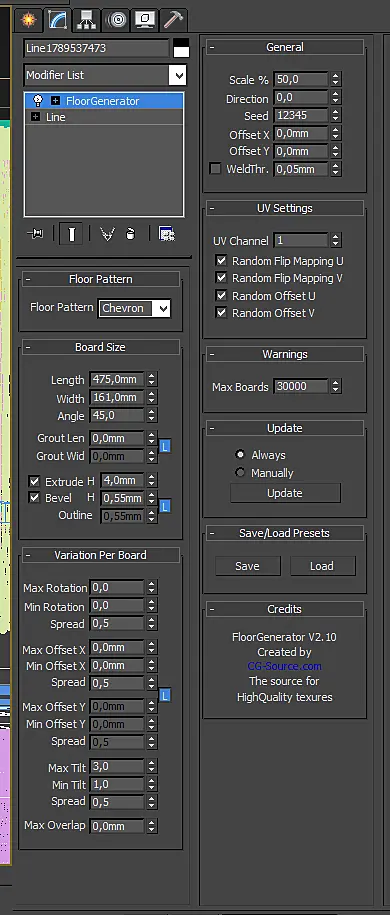Click the object name field Line1789537473
Image resolution: width=390 pixels, height=915 pixels.
pos(96,48)
